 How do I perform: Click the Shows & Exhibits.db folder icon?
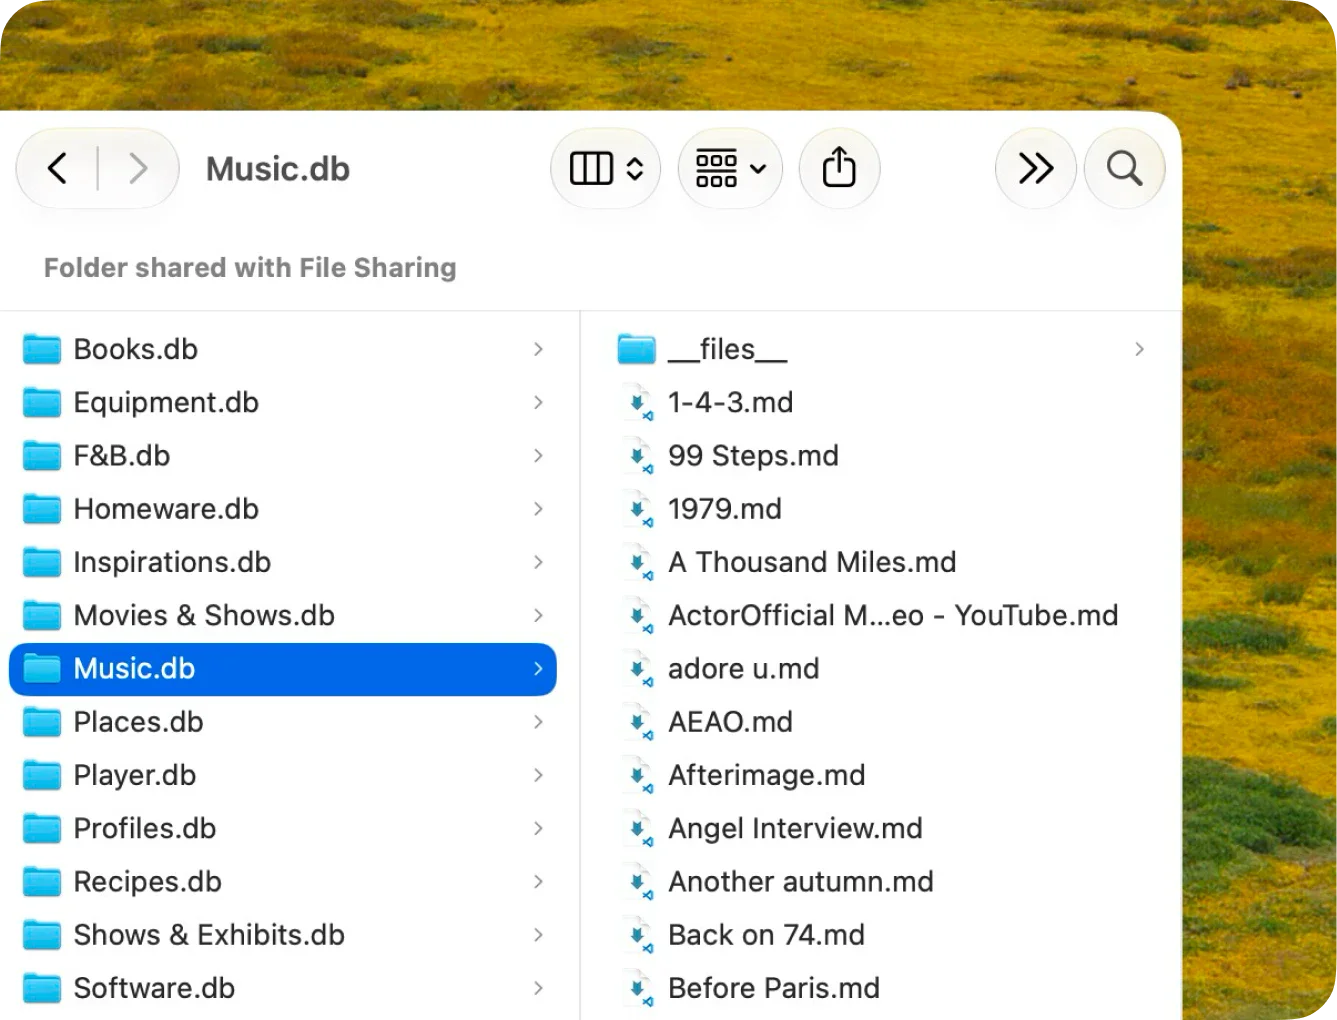coord(42,935)
